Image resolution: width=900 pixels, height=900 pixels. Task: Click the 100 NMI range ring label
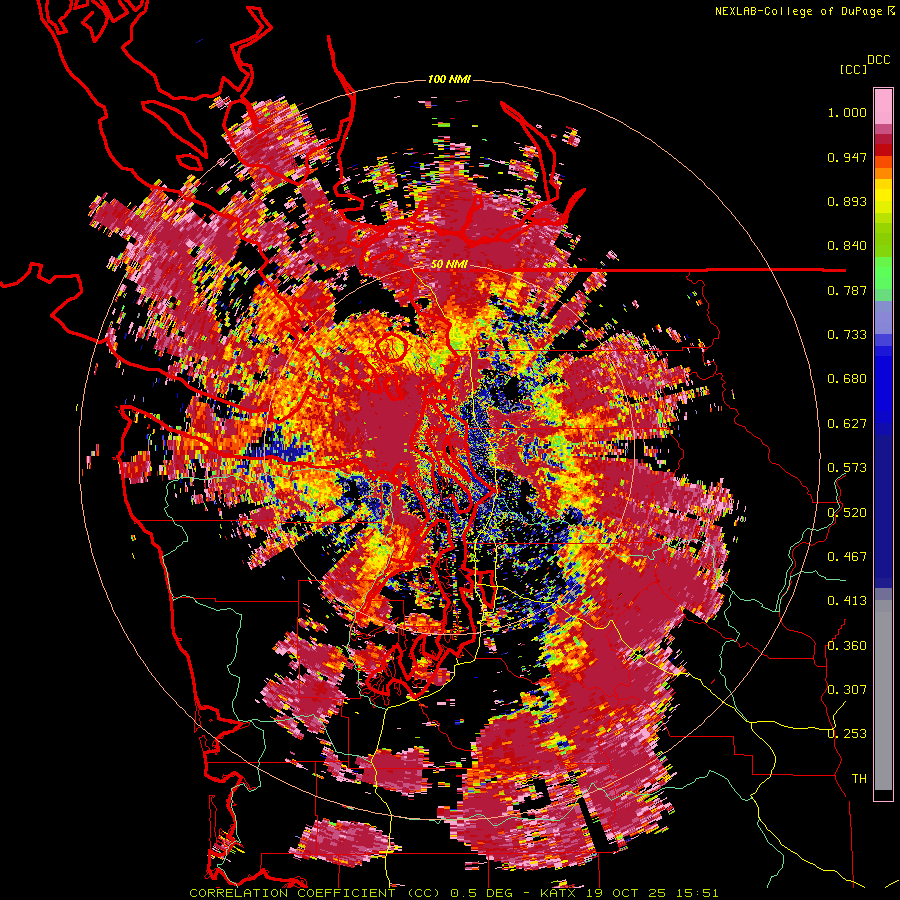point(449,79)
